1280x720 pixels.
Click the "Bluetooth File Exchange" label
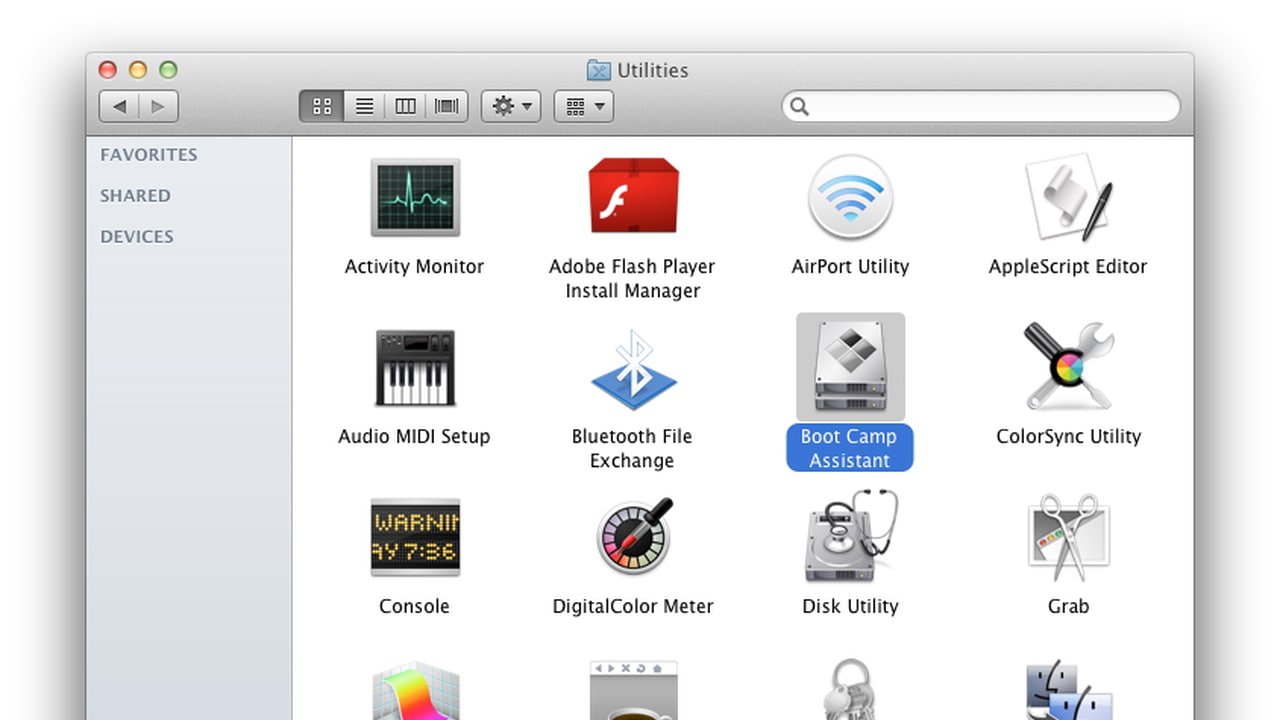tap(632, 448)
